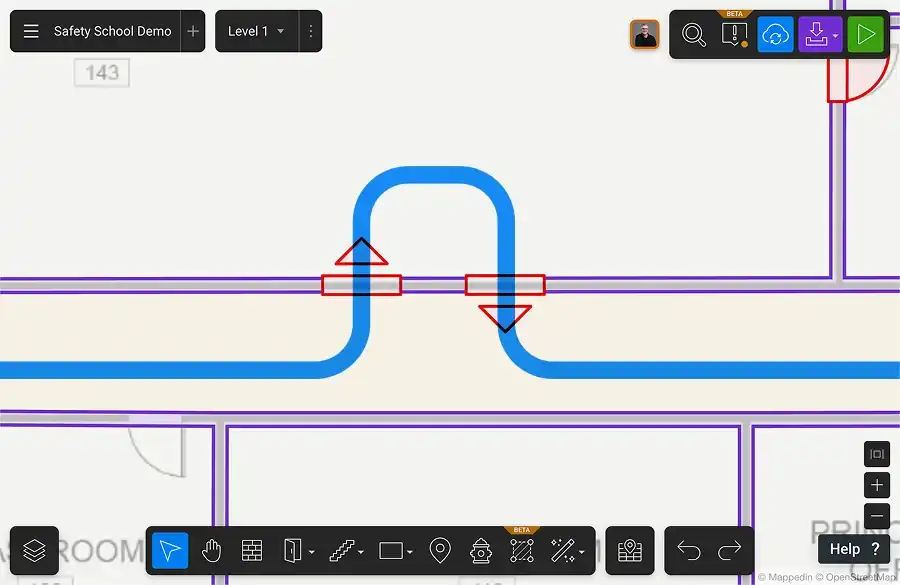This screenshot has height=585, width=900.
Task: Pick the Location pin tool
Action: pos(440,550)
